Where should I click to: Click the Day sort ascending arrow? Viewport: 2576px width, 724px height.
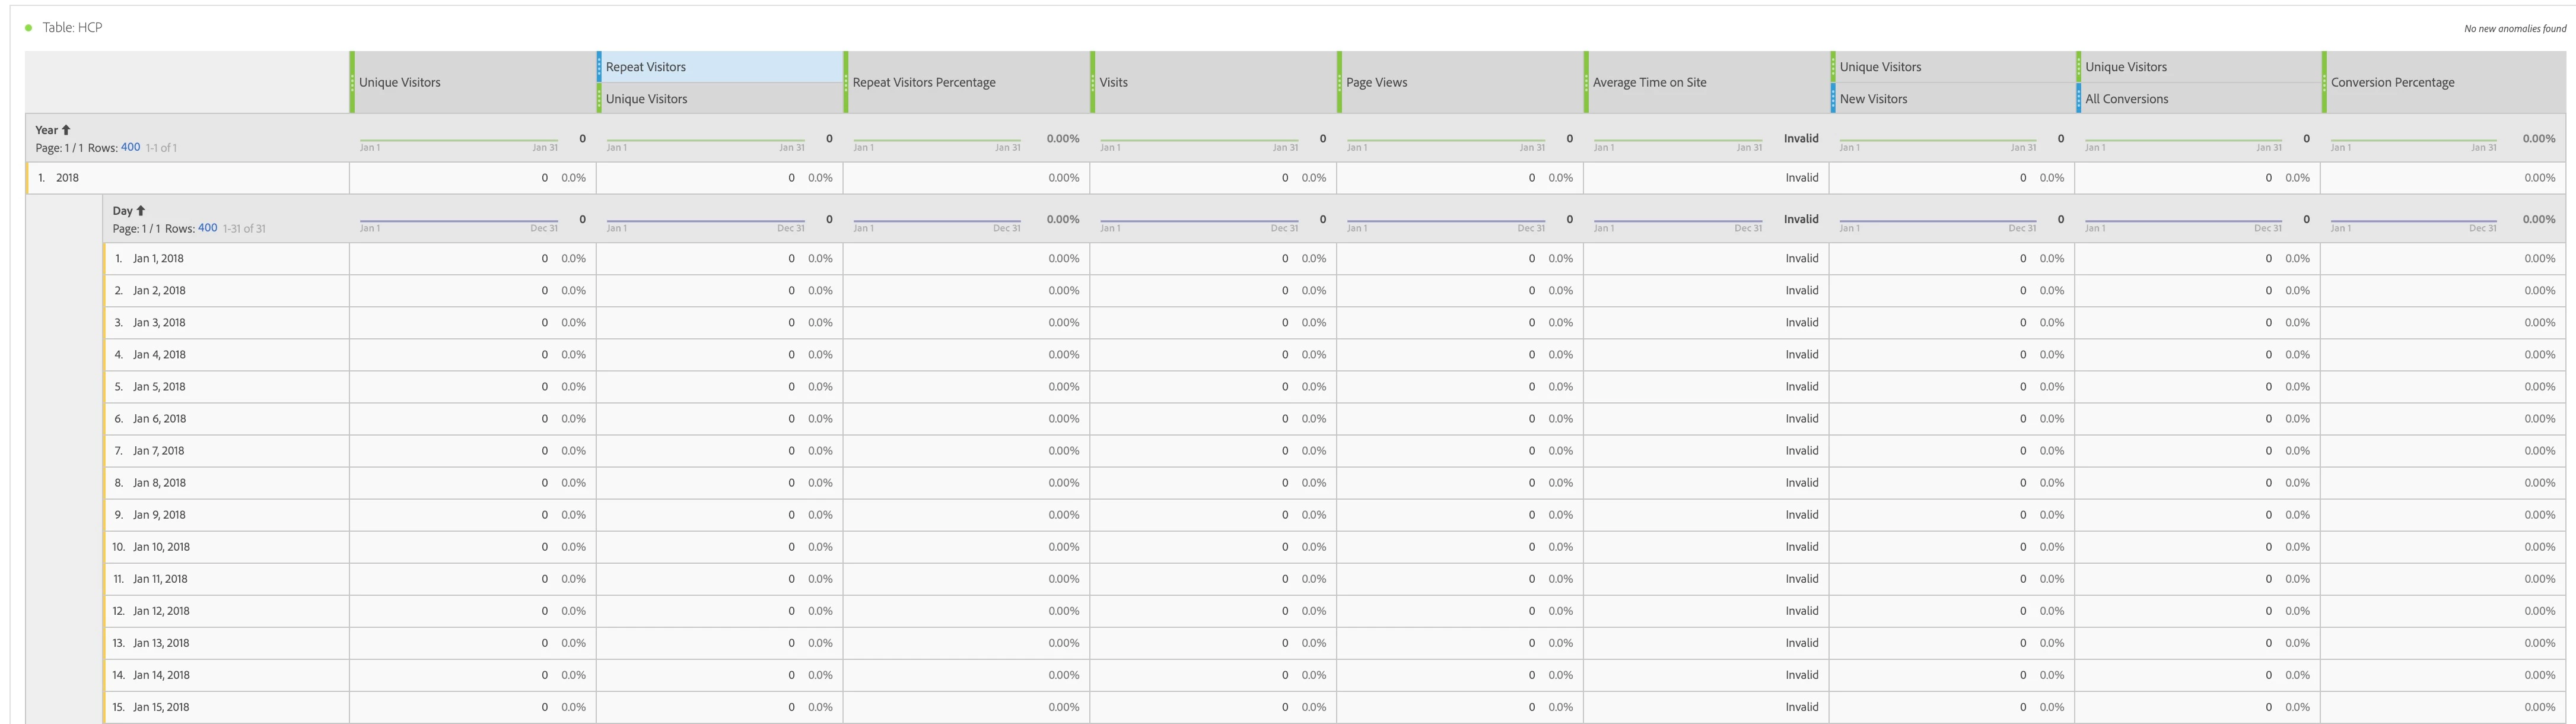[x=140, y=211]
